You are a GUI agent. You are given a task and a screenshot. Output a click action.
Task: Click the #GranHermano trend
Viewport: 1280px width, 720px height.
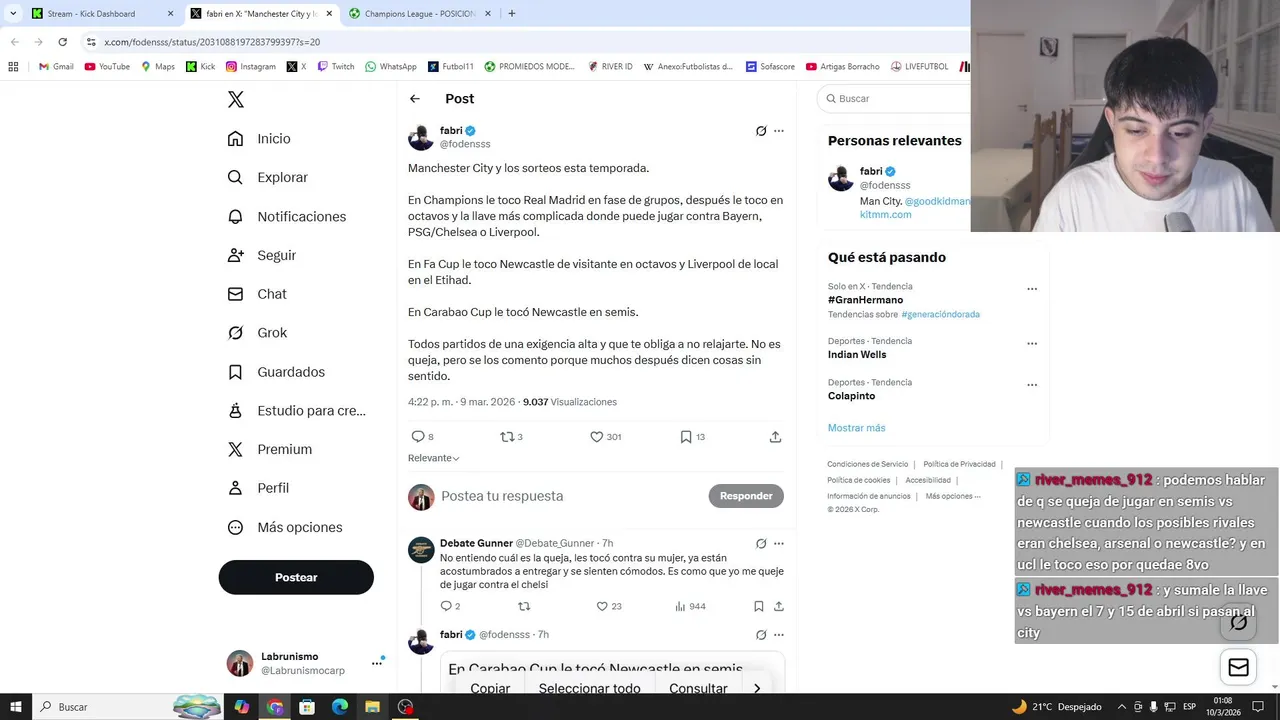click(x=865, y=300)
